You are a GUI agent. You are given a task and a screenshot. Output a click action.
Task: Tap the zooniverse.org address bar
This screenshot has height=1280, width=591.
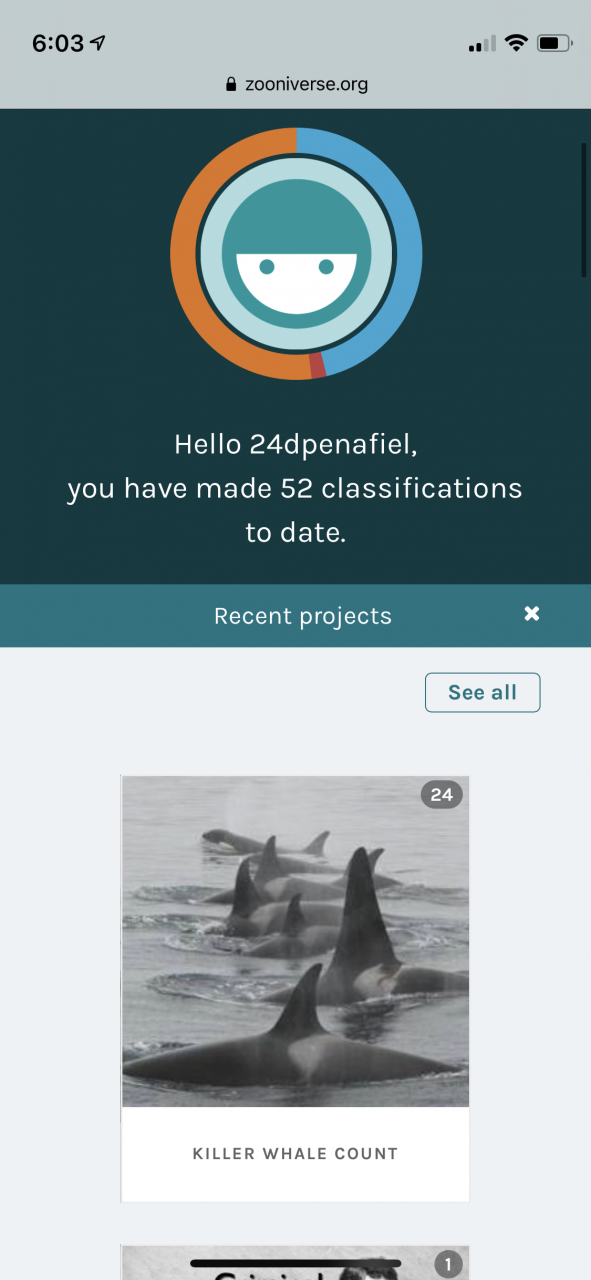296,84
